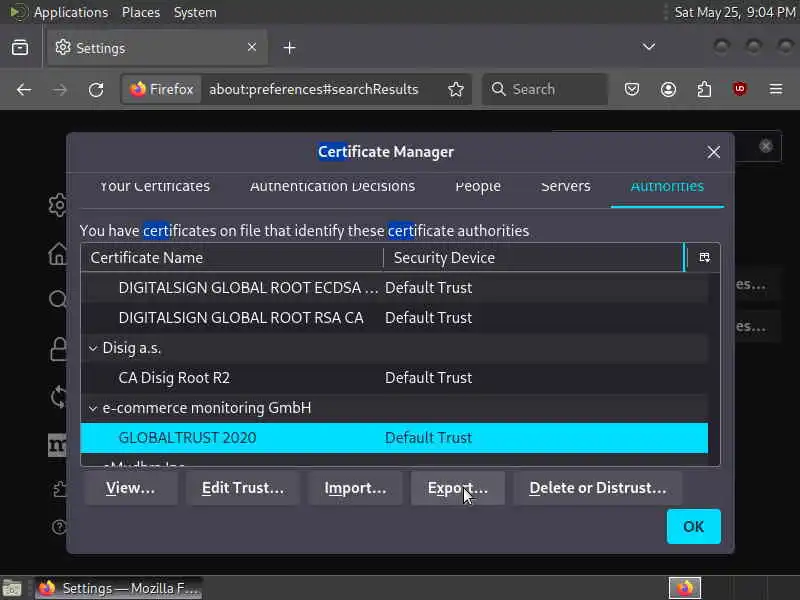This screenshot has height=600, width=800.
Task: Click the Edit Trust... button
Action: pos(243,488)
